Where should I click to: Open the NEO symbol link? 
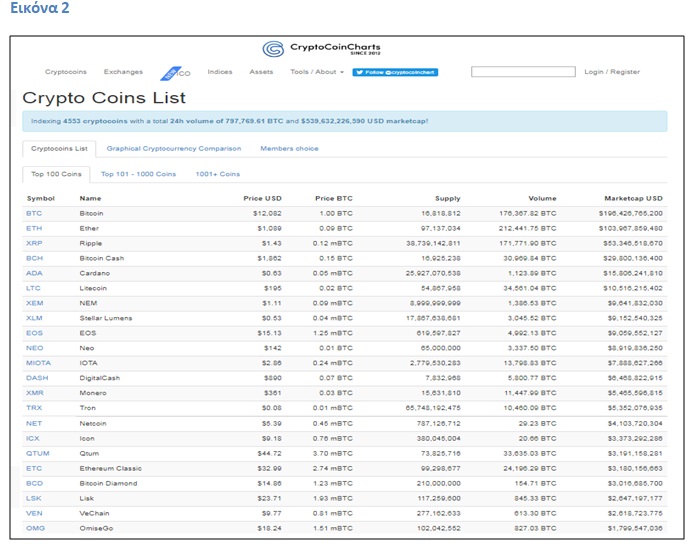point(34,348)
